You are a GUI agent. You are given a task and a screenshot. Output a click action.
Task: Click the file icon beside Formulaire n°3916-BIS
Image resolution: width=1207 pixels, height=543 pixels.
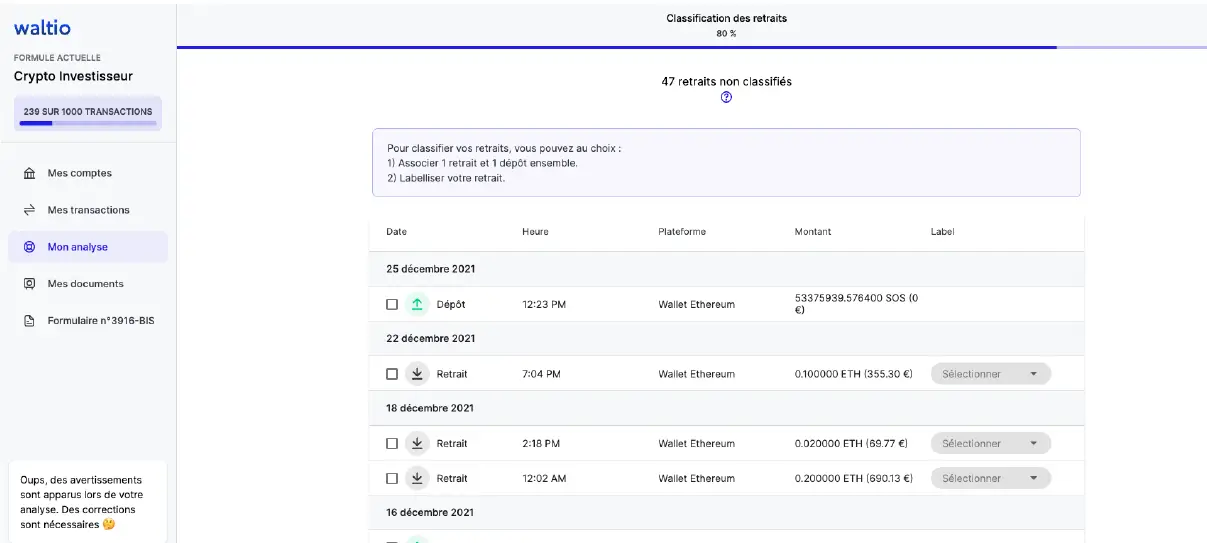click(x=29, y=321)
